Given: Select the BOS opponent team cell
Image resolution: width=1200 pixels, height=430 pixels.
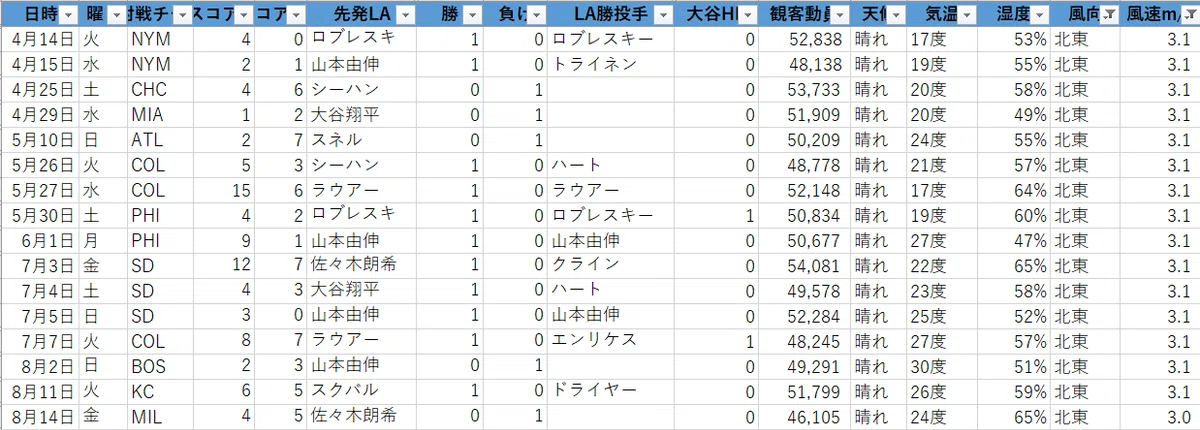Looking at the screenshot, I should (x=160, y=365).
